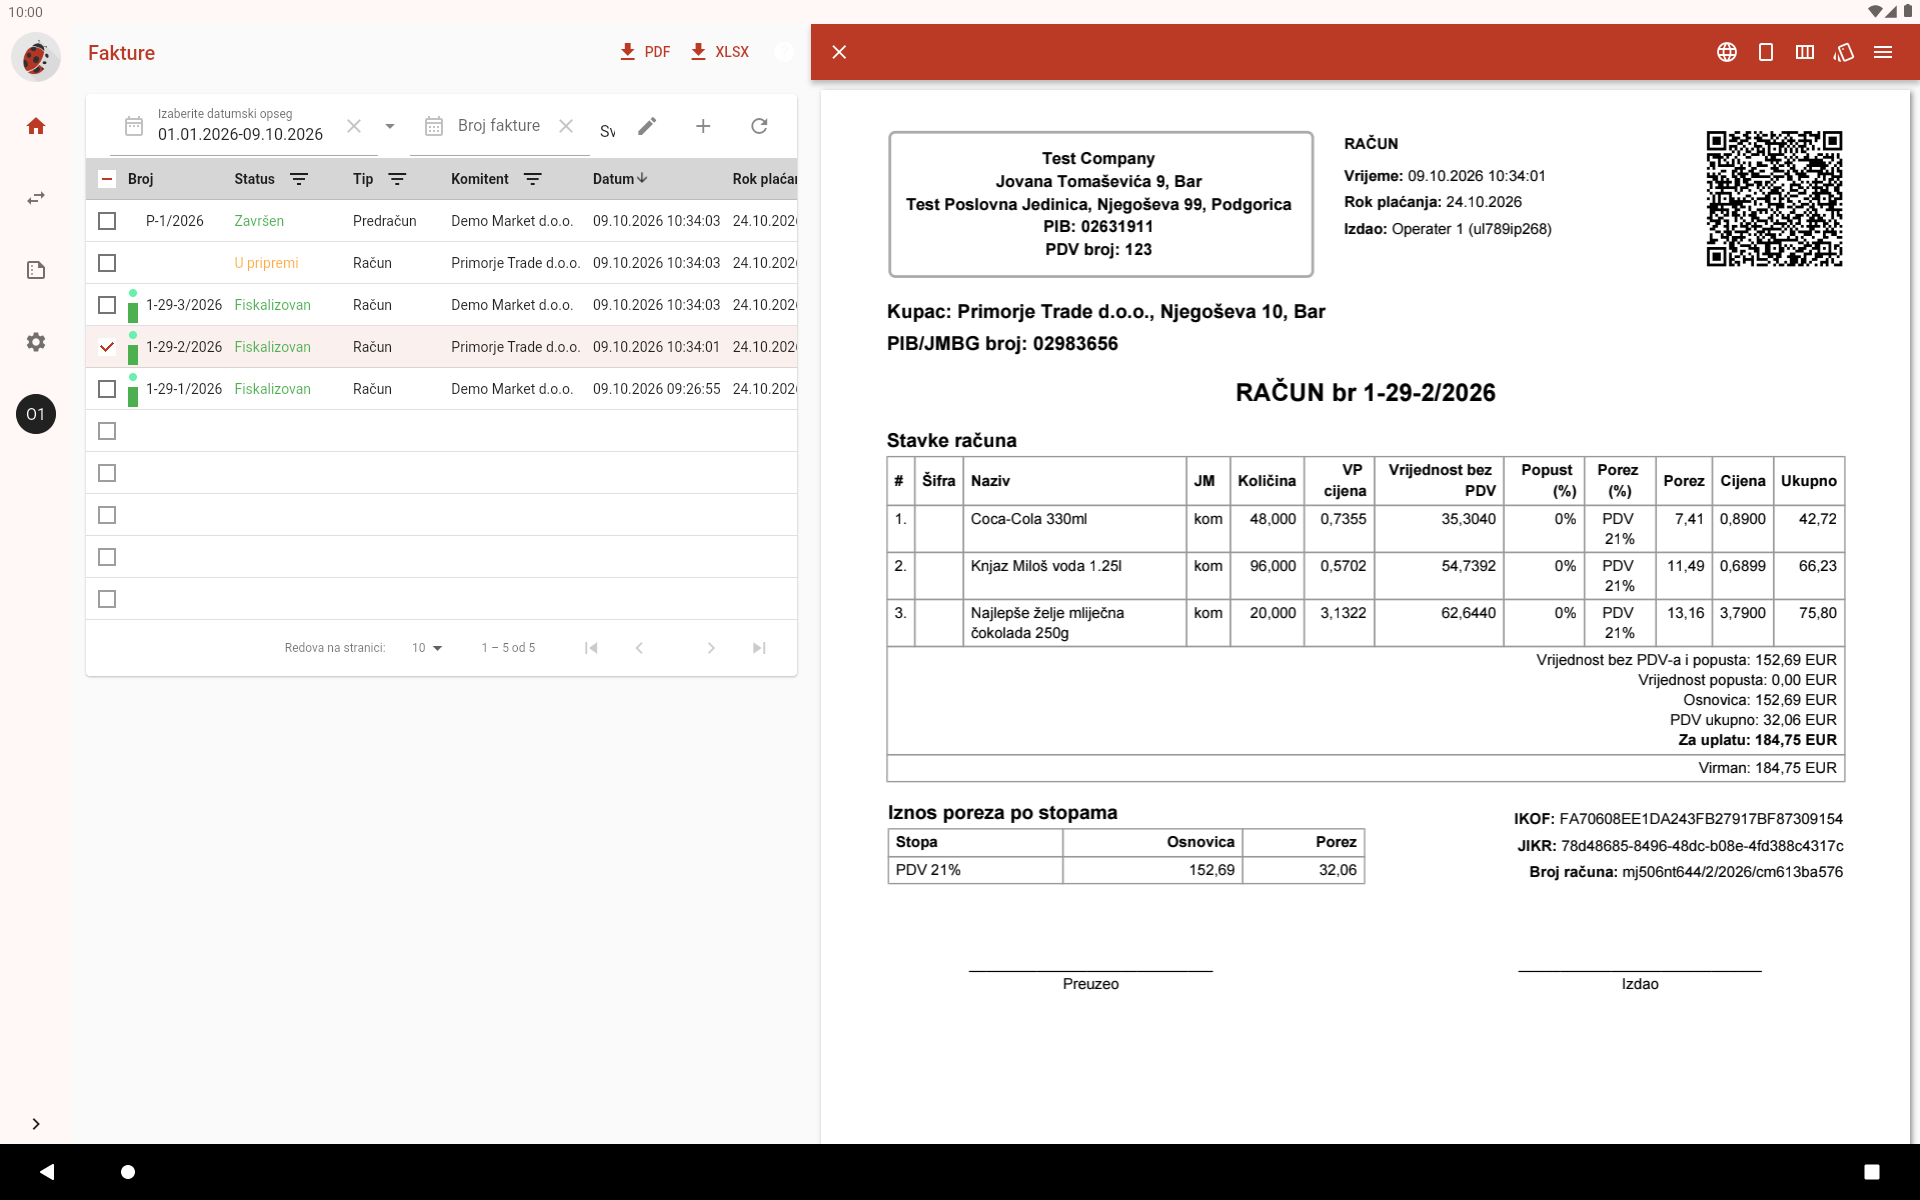Go to last page of invoices
Image resolution: width=1920 pixels, height=1200 pixels.
tap(759, 648)
